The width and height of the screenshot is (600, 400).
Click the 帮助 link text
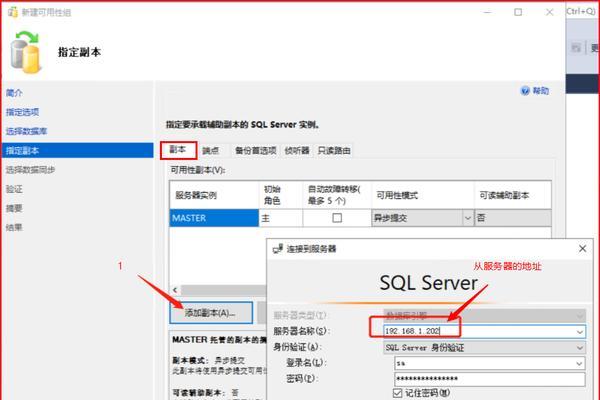[541, 91]
